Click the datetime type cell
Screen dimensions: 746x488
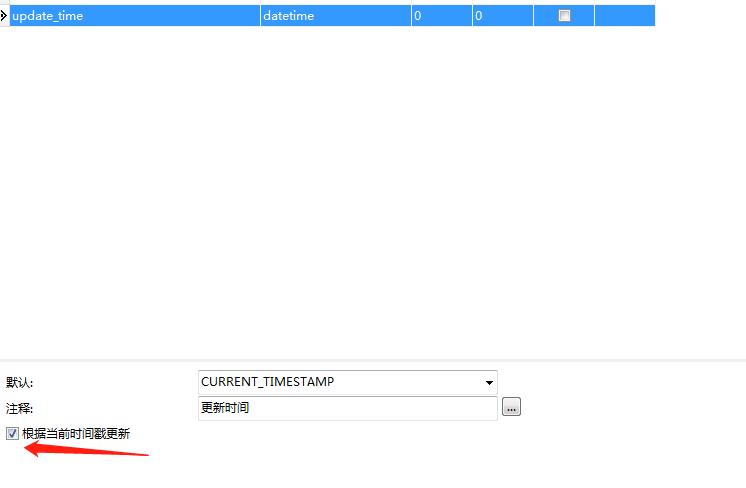(335, 16)
